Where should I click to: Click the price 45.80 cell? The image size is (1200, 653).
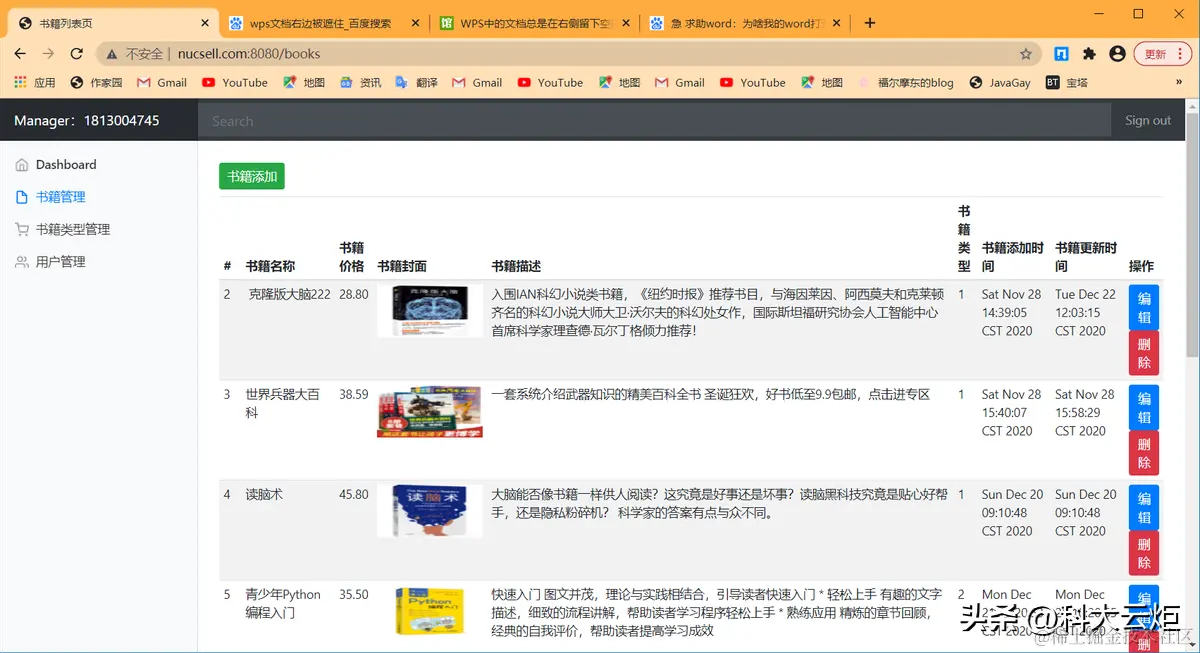[354, 495]
